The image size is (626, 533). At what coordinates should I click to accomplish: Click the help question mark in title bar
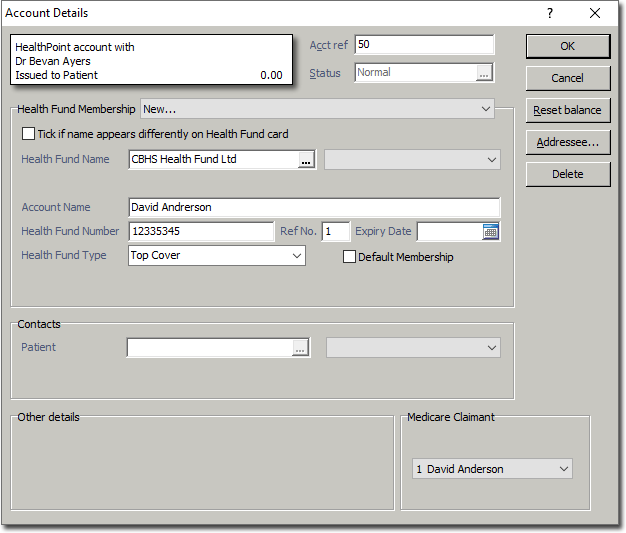[x=549, y=13]
